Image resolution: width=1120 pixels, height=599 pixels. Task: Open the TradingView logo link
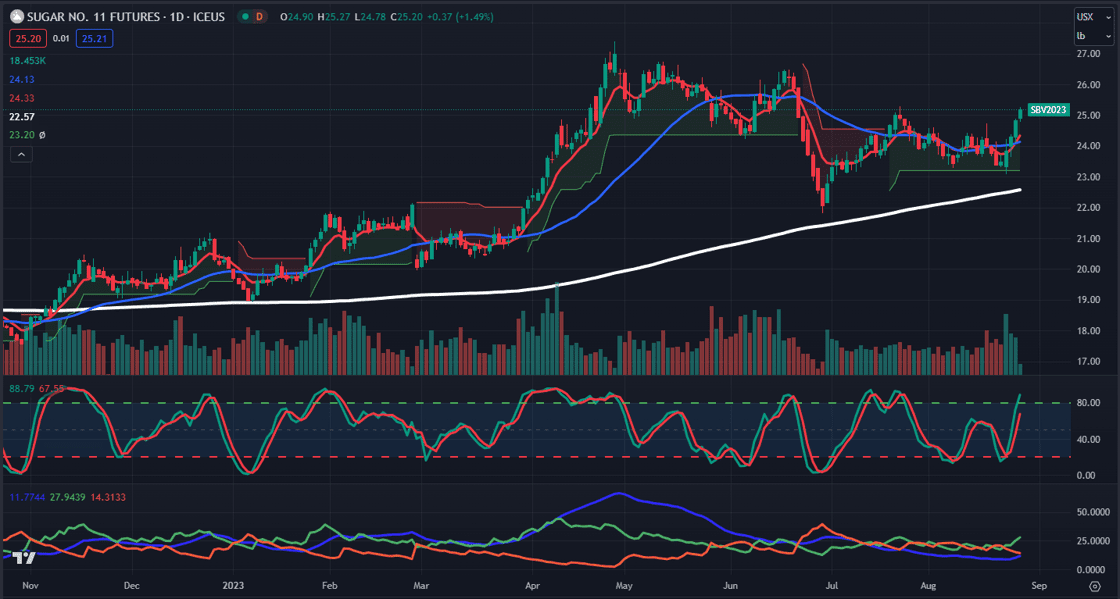(x=26, y=559)
